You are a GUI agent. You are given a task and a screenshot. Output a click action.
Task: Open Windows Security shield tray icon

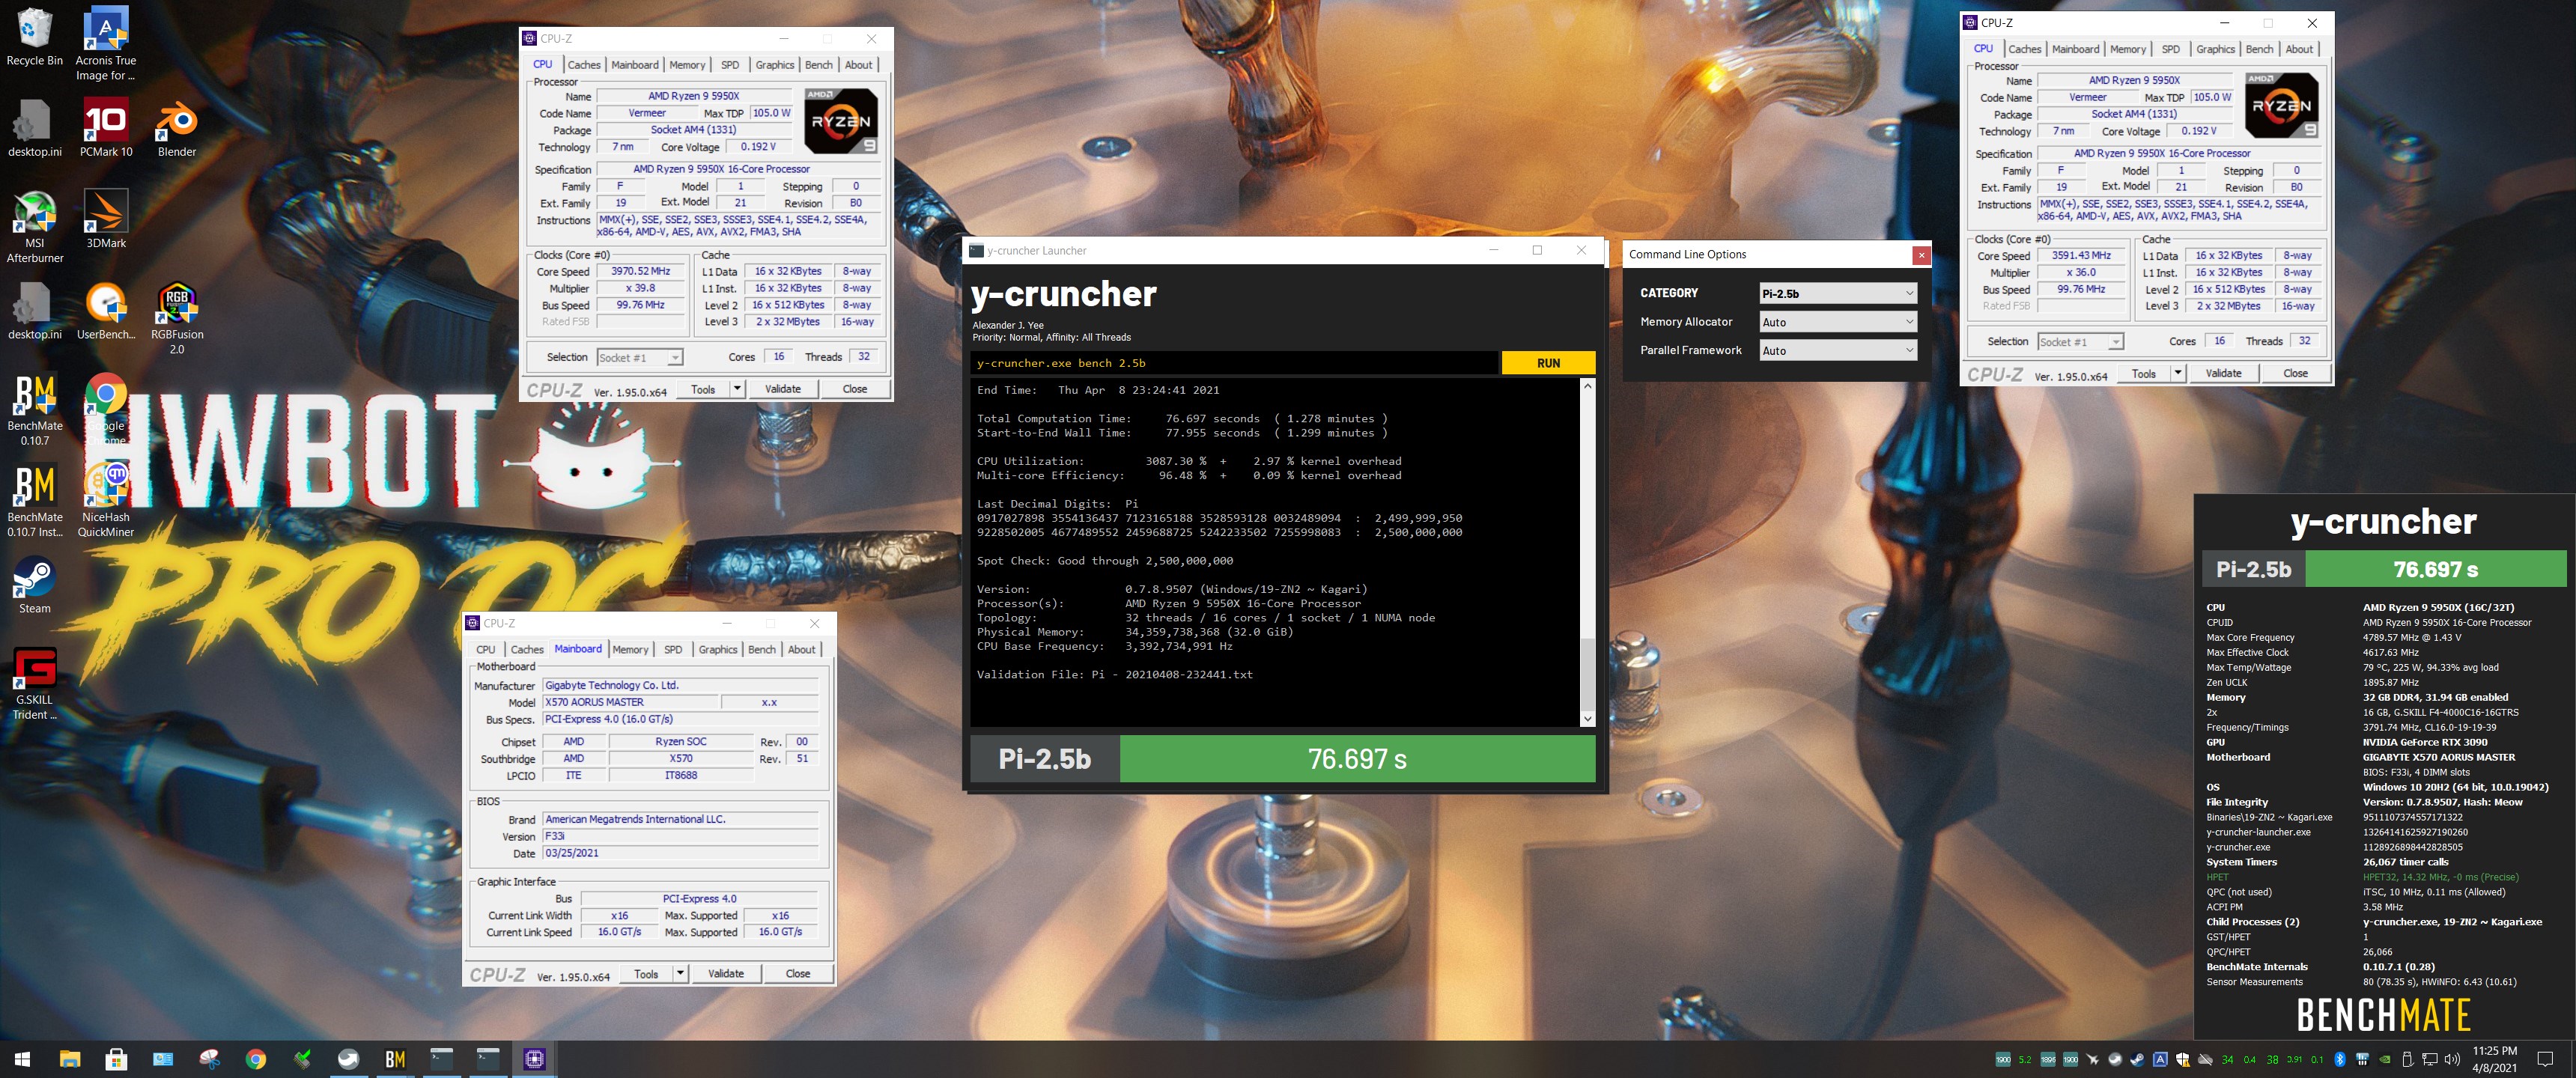2182,1059
